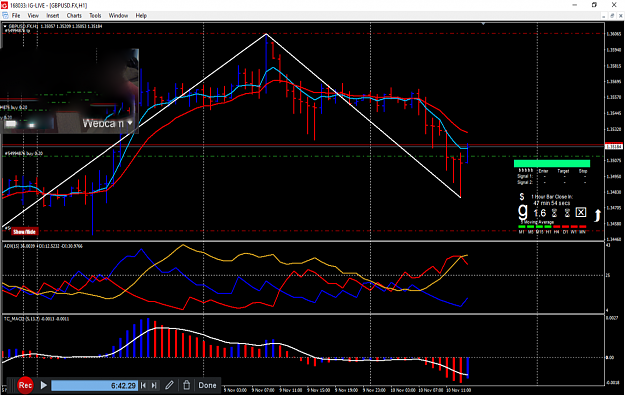This screenshot has height=395, width=625.
Task: Click the webcam preview thumbnail
Action: (70, 91)
